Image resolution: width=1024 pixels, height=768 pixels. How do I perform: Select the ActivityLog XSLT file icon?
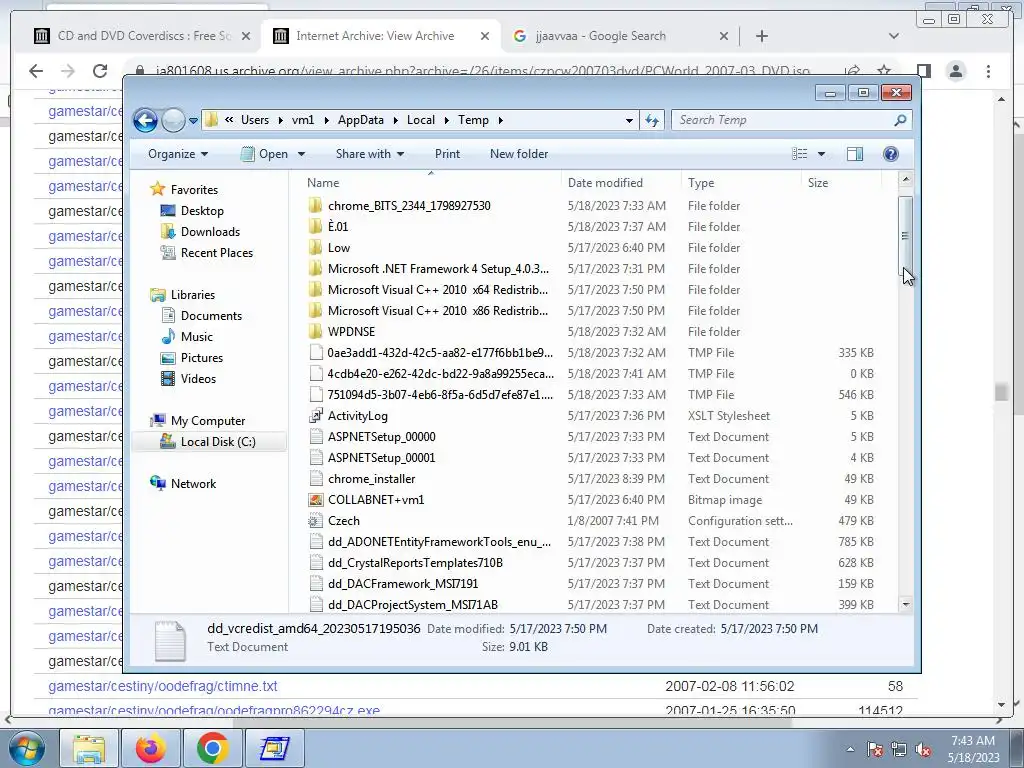(x=315, y=415)
